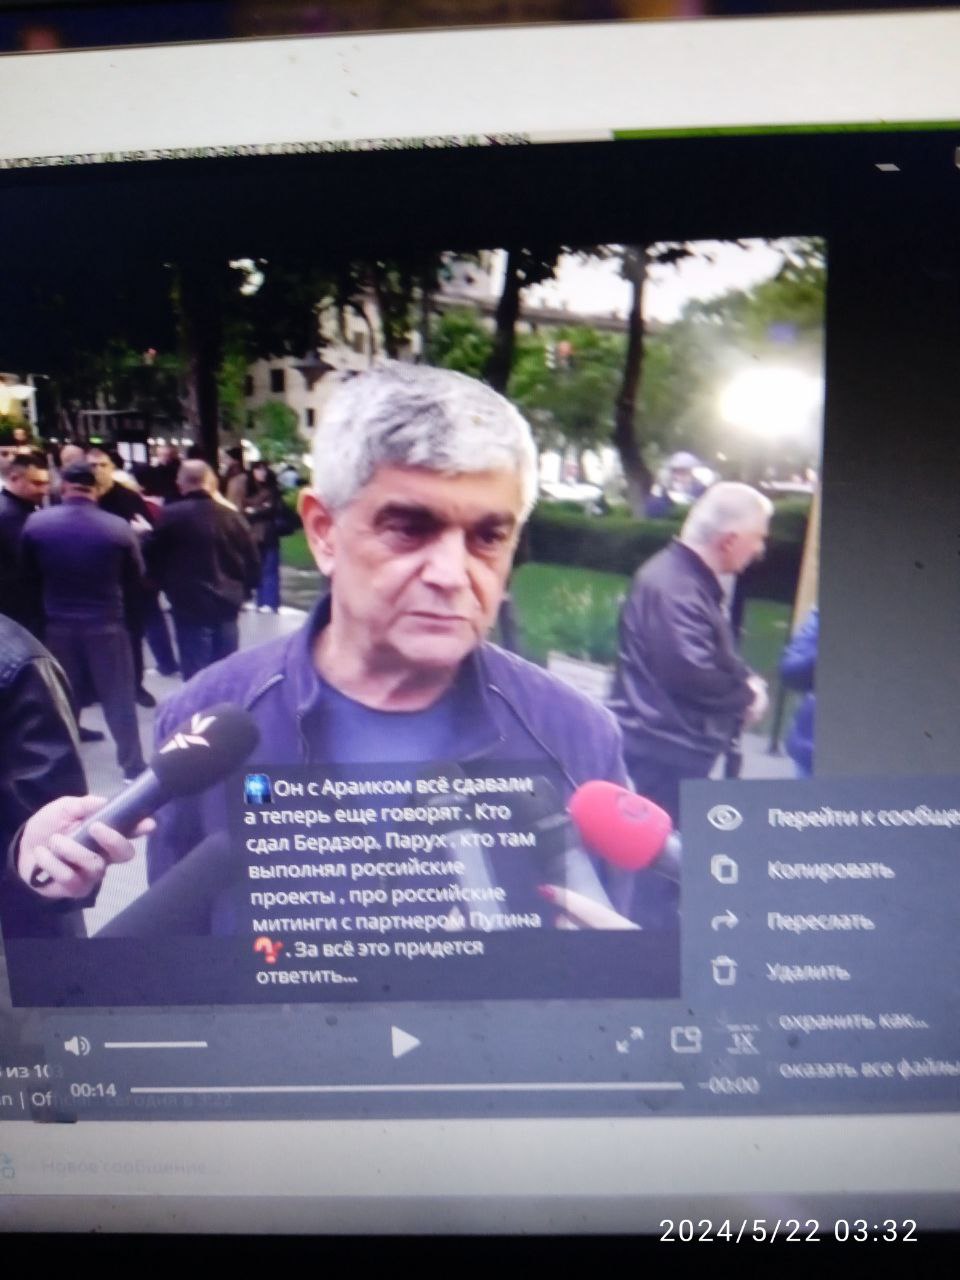Image resolution: width=960 pixels, height=1280 pixels.
Task: Select Сохранить как... from context menu
Action: (x=852, y=1021)
